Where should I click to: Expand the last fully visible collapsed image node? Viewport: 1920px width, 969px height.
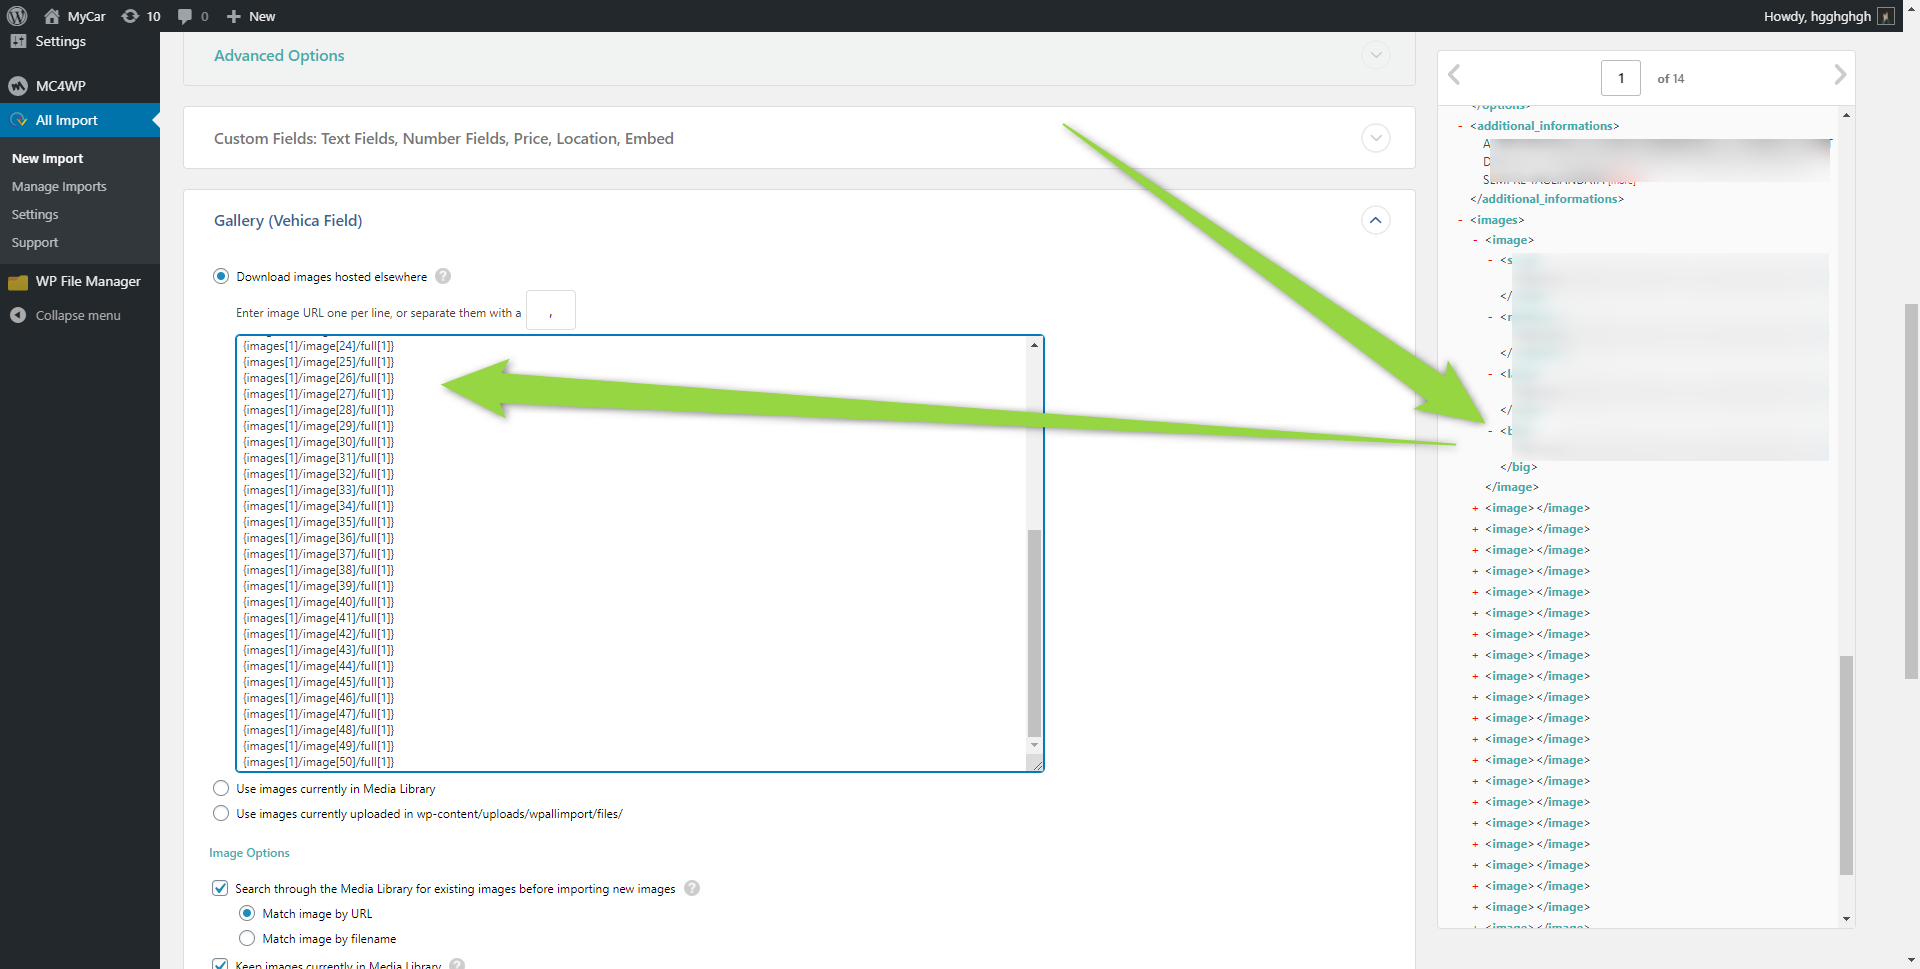click(x=1475, y=907)
